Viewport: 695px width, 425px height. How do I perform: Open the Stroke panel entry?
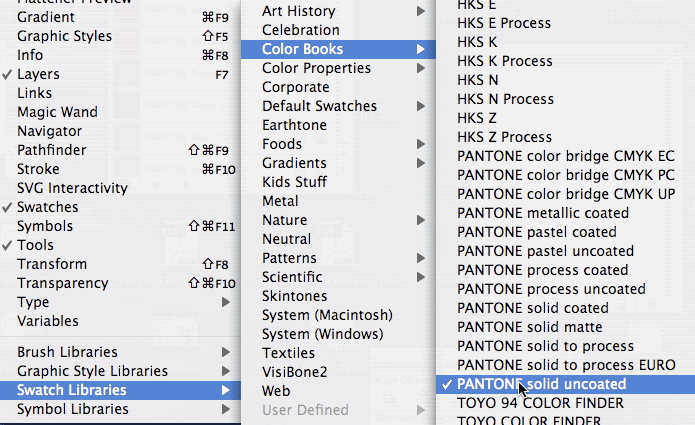pyautogui.click(x=120, y=169)
